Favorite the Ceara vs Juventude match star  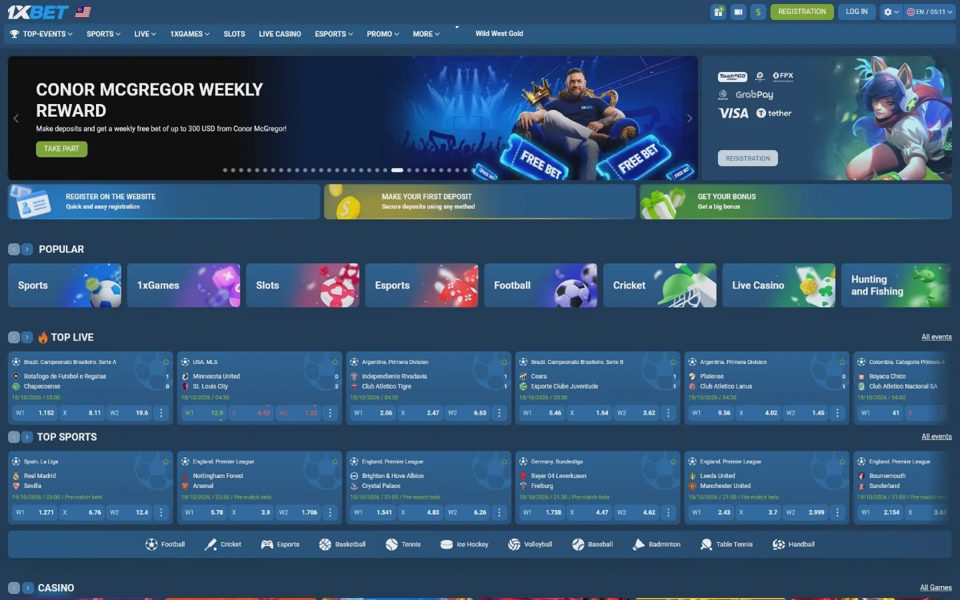(673, 362)
